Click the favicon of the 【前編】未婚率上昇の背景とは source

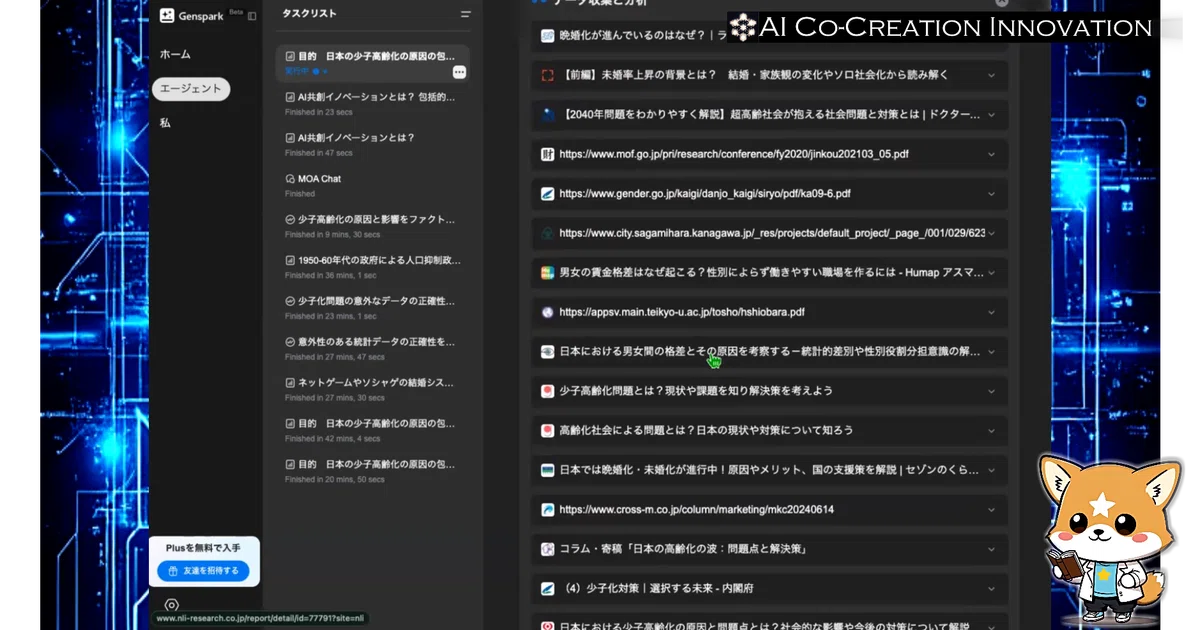pyautogui.click(x=547, y=75)
